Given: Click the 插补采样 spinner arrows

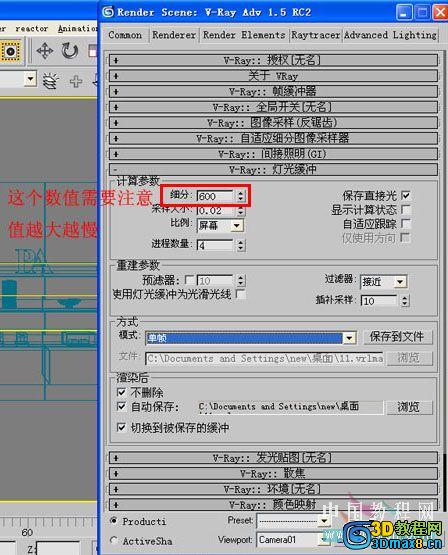Looking at the screenshot, I should tap(405, 301).
